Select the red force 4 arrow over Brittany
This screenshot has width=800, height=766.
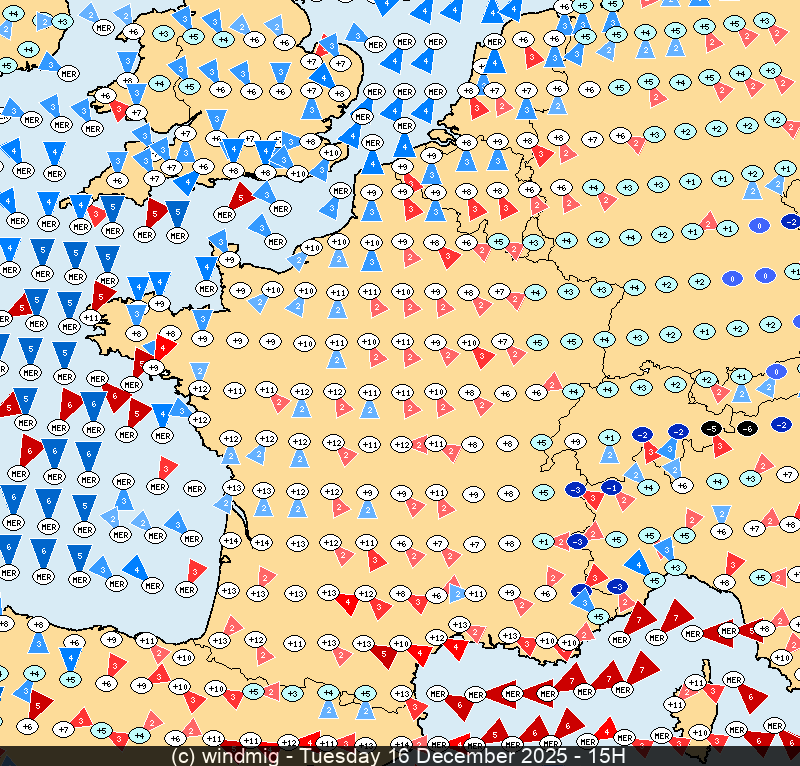pyautogui.click(x=164, y=348)
